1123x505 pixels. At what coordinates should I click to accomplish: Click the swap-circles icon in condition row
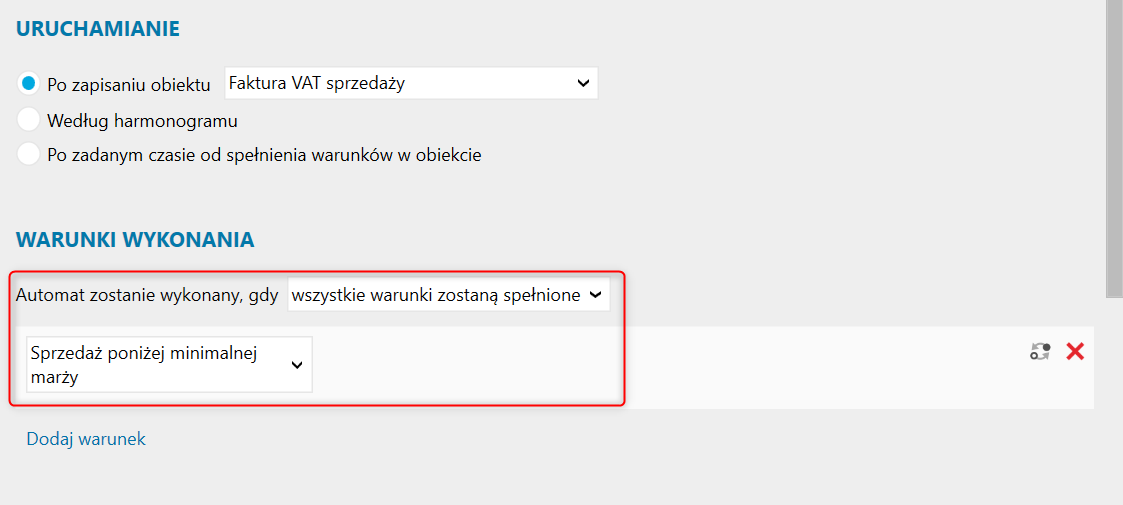pyautogui.click(x=1041, y=351)
